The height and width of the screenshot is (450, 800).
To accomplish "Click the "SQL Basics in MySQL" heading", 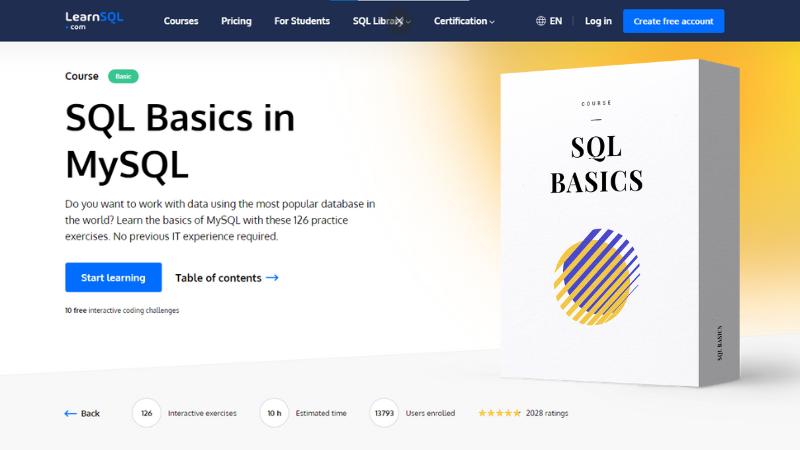I will [180, 141].
